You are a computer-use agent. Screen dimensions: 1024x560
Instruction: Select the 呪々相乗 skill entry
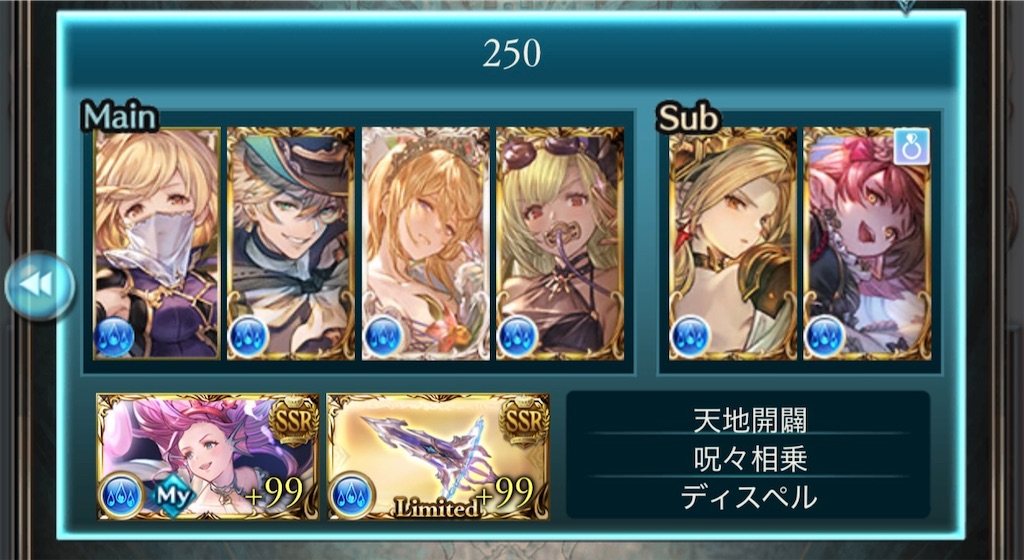pyautogui.click(x=749, y=459)
